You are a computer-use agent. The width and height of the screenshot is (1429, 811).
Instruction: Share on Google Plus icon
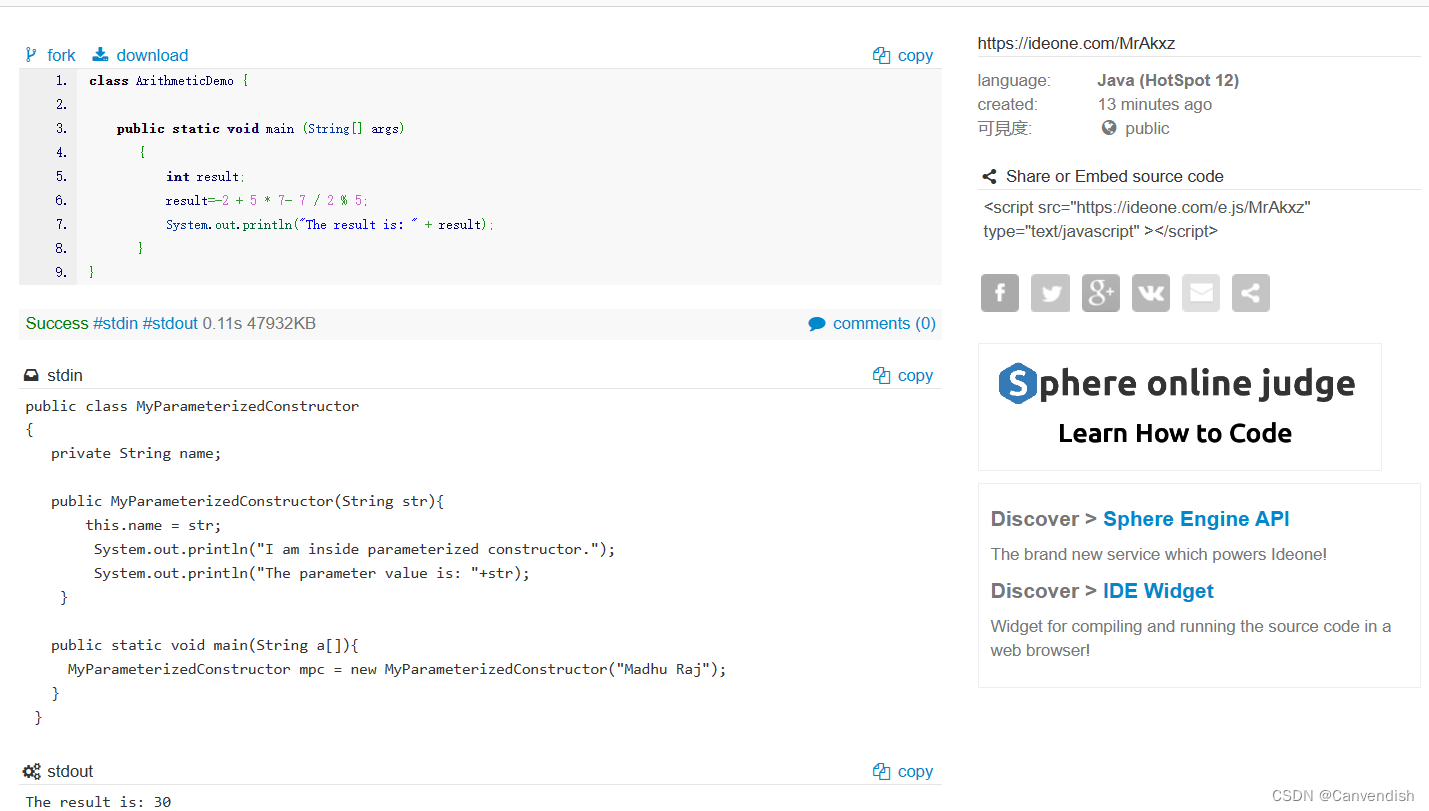click(1101, 293)
